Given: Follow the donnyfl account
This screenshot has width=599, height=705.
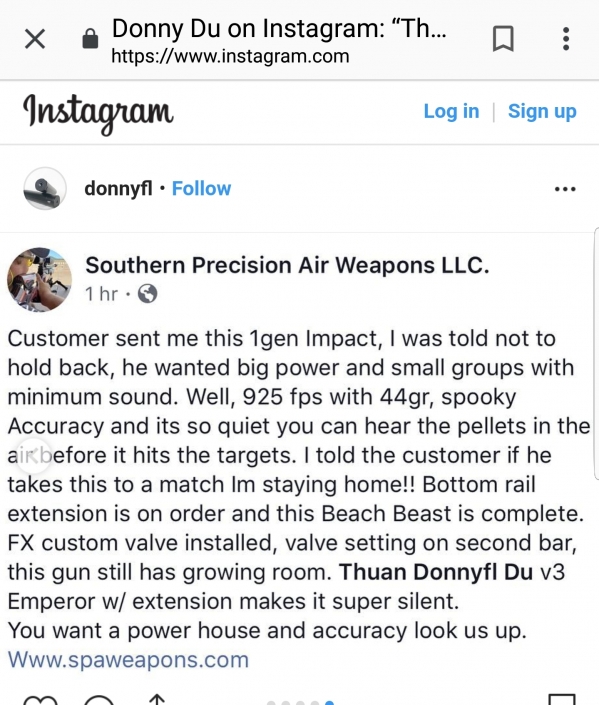Looking at the screenshot, I should point(201,188).
